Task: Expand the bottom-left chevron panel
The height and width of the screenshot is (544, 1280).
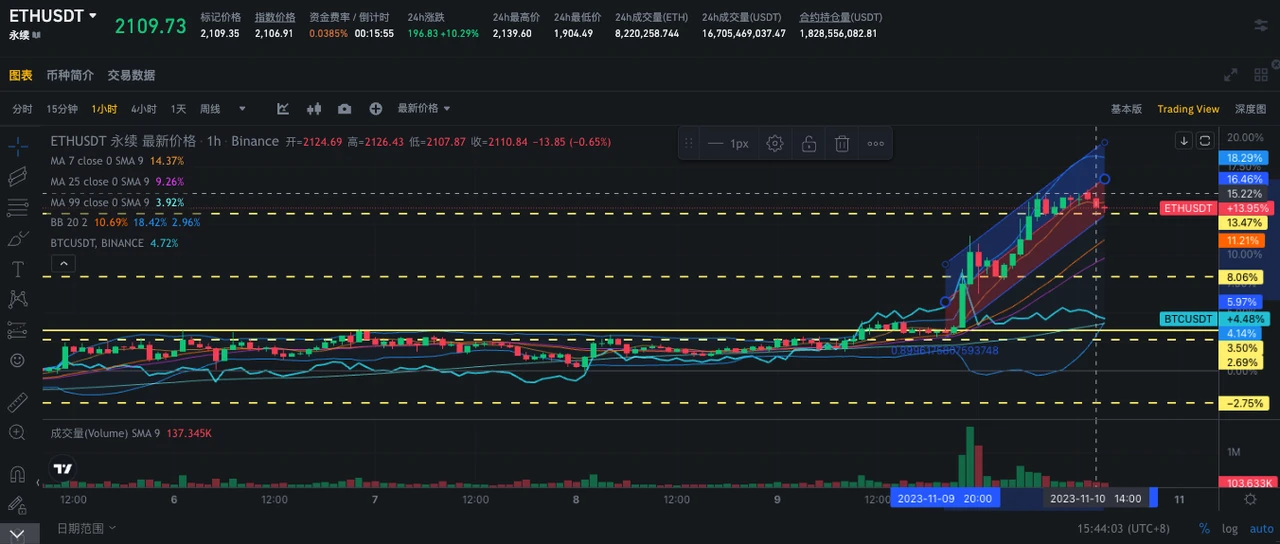Action: click(17, 535)
